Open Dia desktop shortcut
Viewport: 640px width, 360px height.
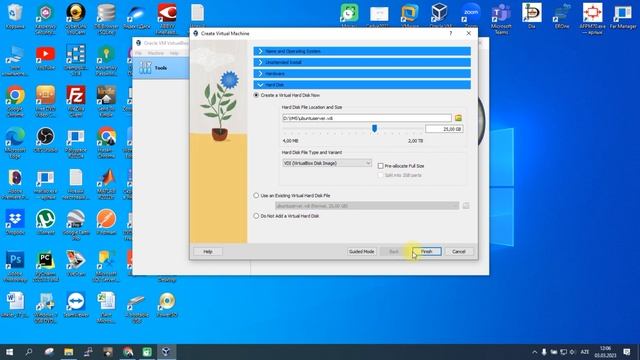(531, 16)
